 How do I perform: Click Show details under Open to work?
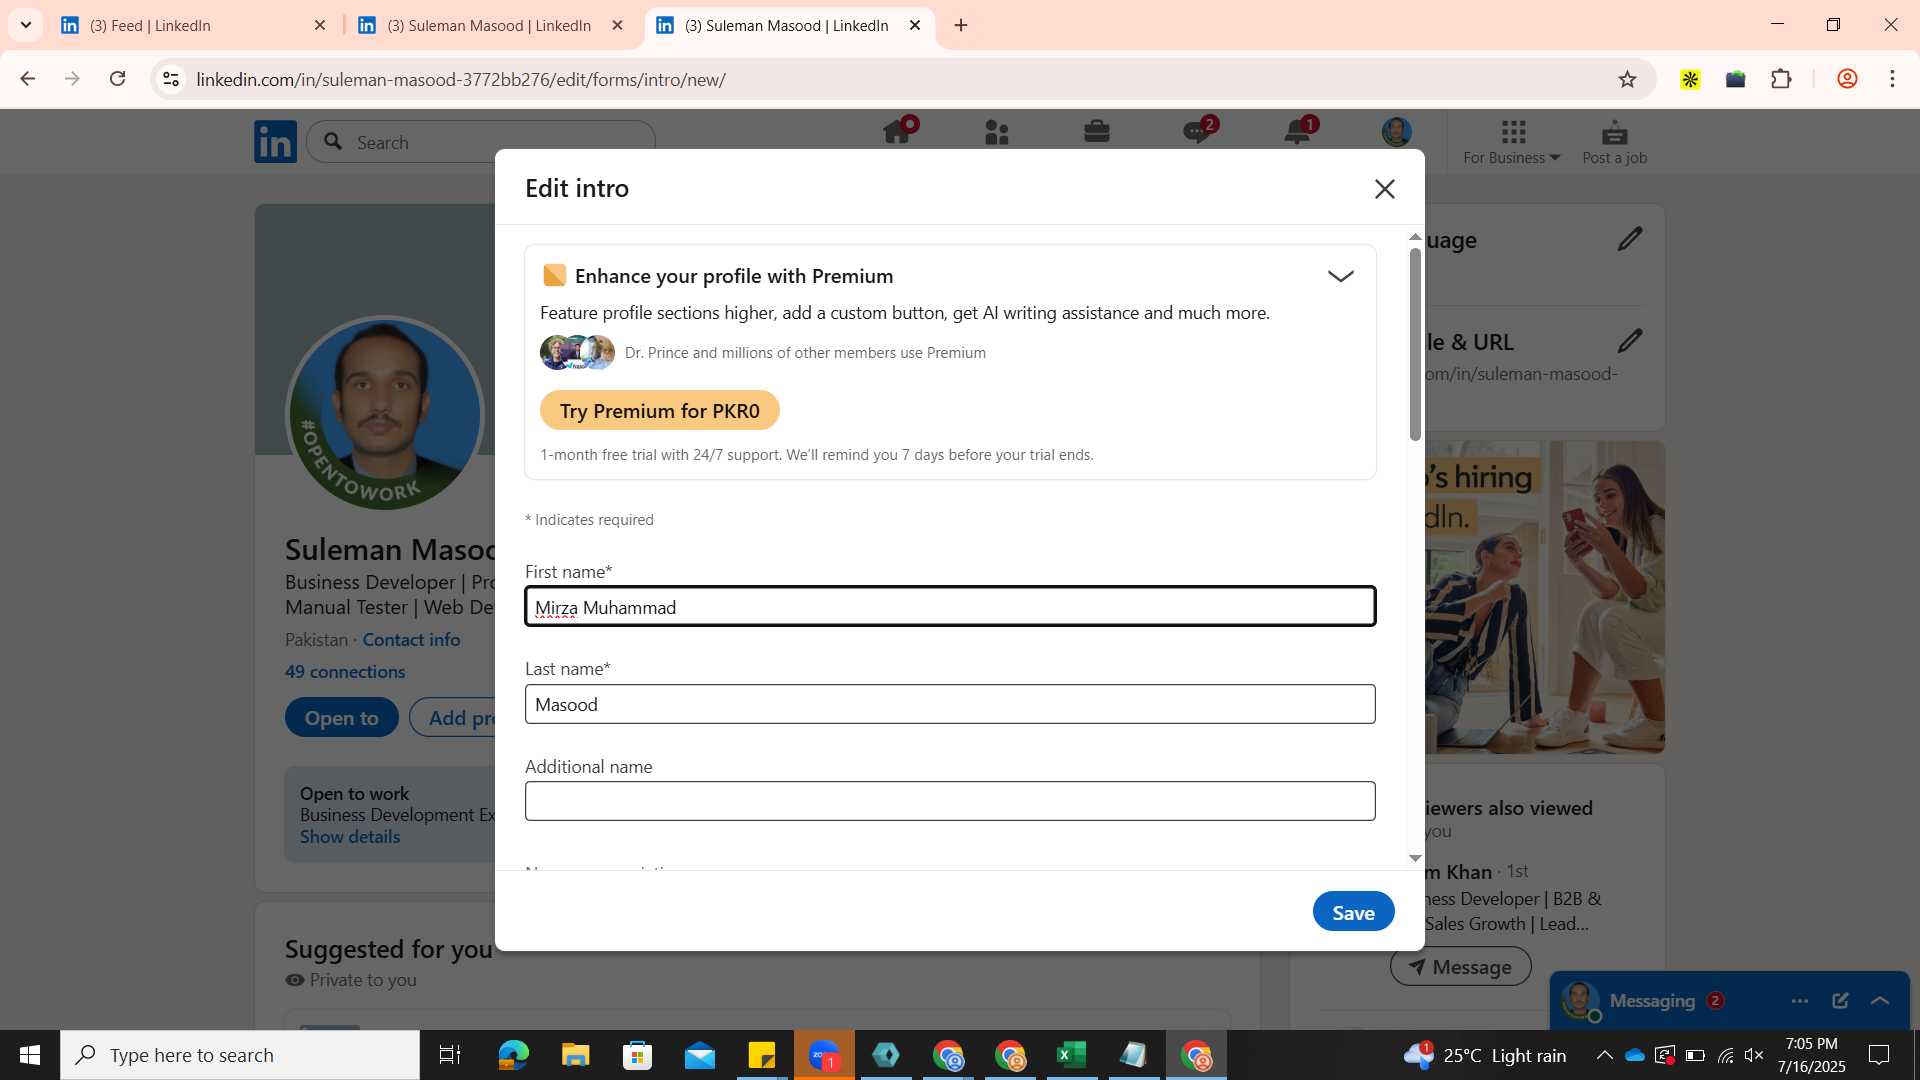coord(350,837)
